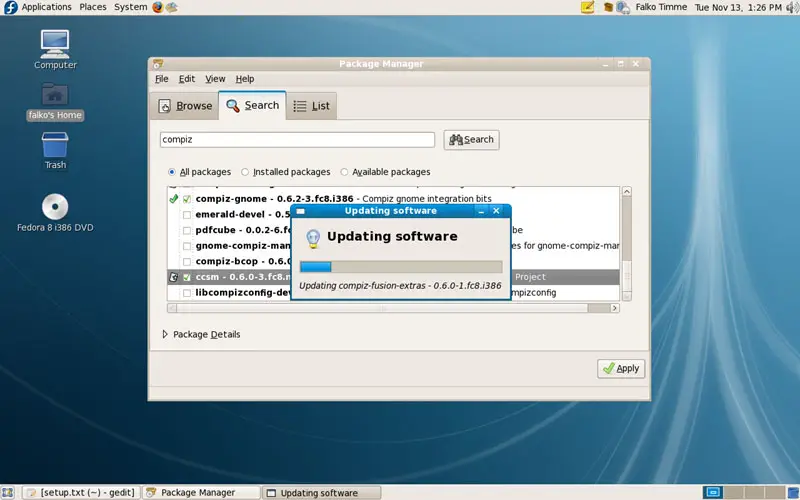Click the yellow sticky notes panel icon

588,7
